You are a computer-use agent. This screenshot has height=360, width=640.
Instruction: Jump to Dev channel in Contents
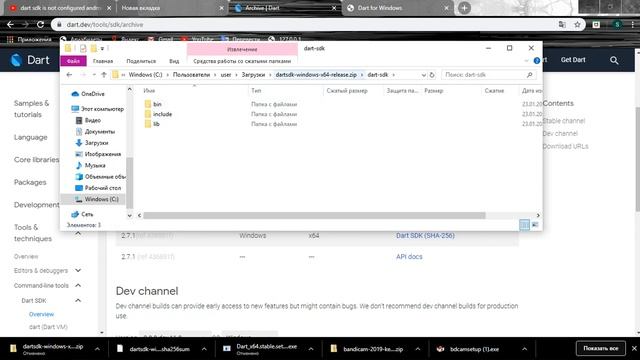[x=560, y=133]
